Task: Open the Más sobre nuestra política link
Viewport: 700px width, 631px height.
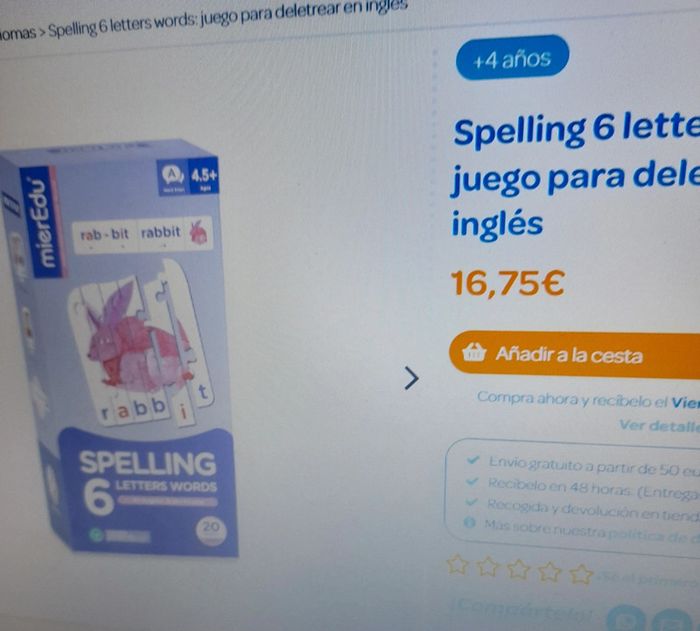Action: tap(592, 530)
